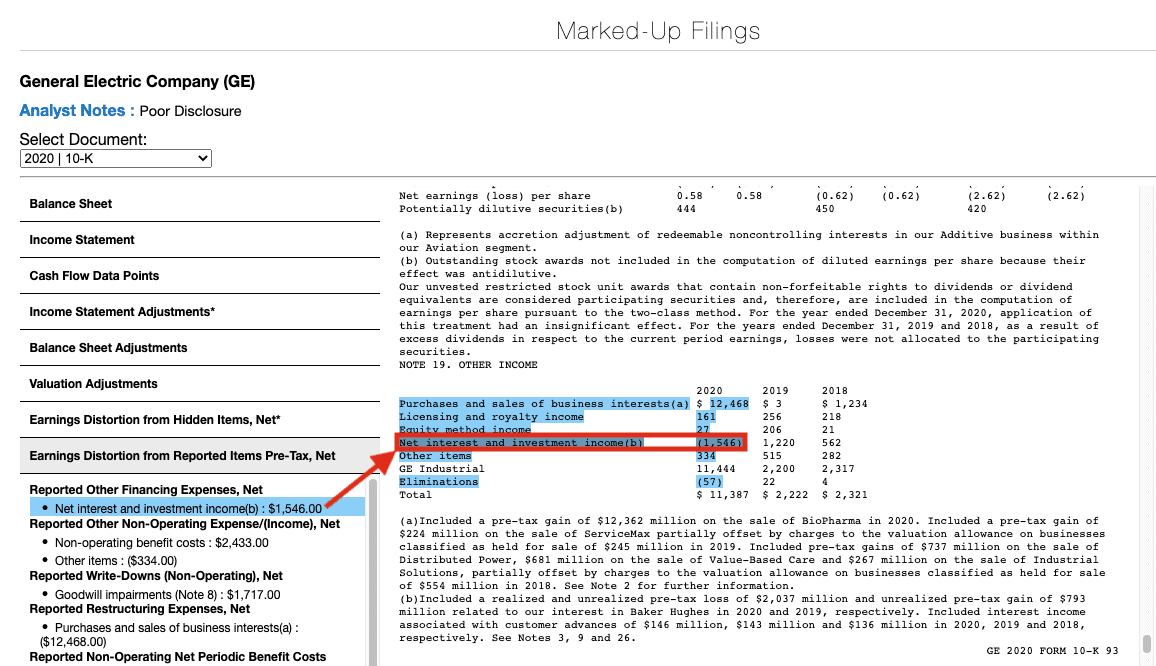Click the $ 2,321 total for 2018

[845, 495]
